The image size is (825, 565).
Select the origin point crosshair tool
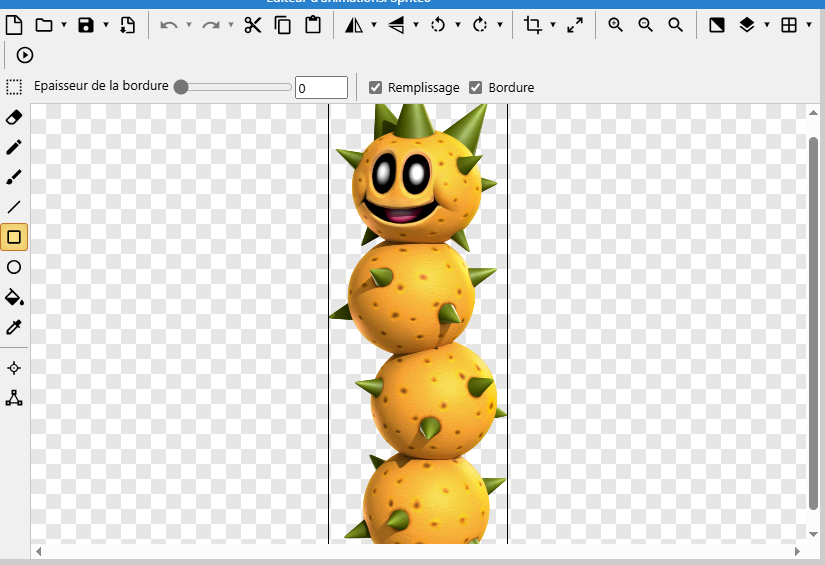(14, 368)
